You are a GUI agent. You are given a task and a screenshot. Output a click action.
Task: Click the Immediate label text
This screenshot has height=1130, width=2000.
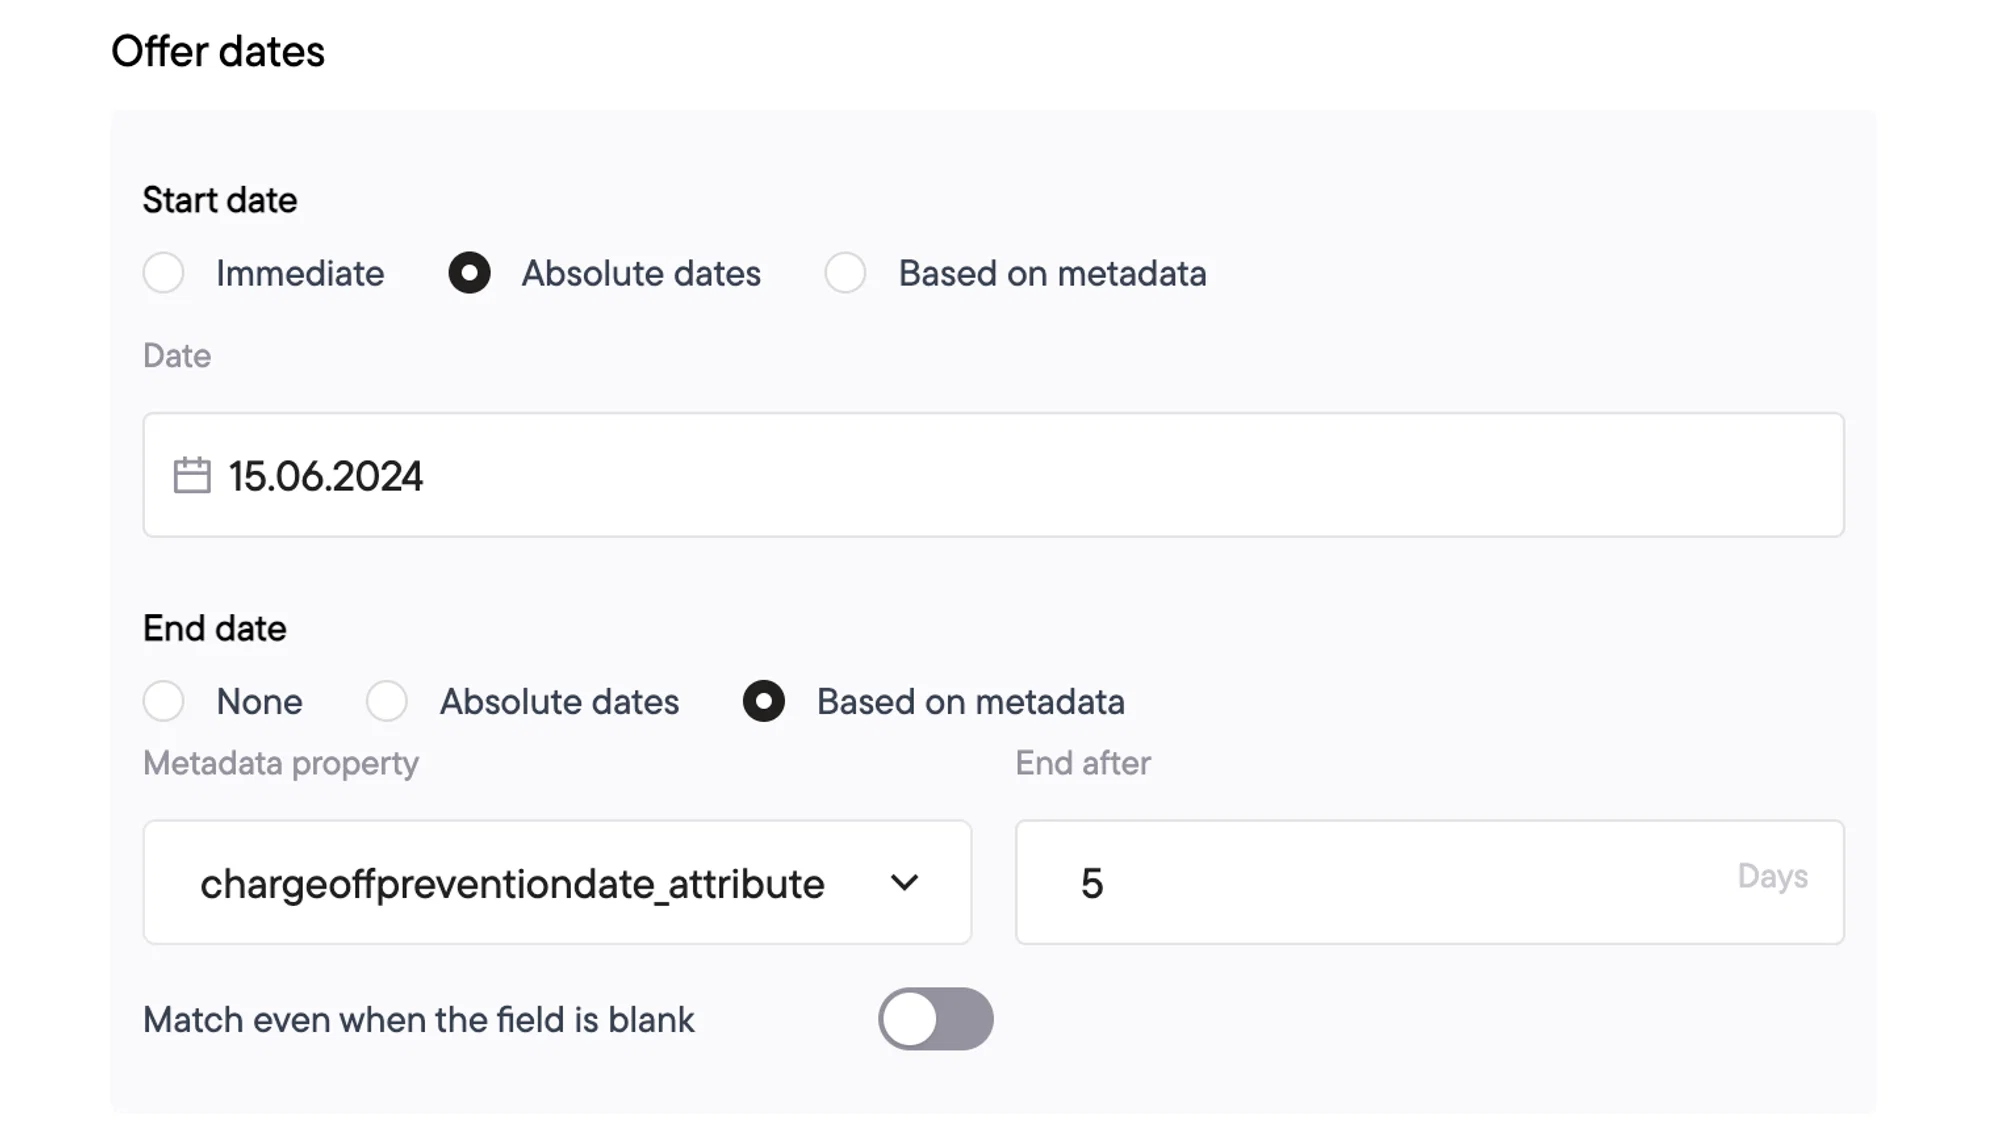coord(300,273)
